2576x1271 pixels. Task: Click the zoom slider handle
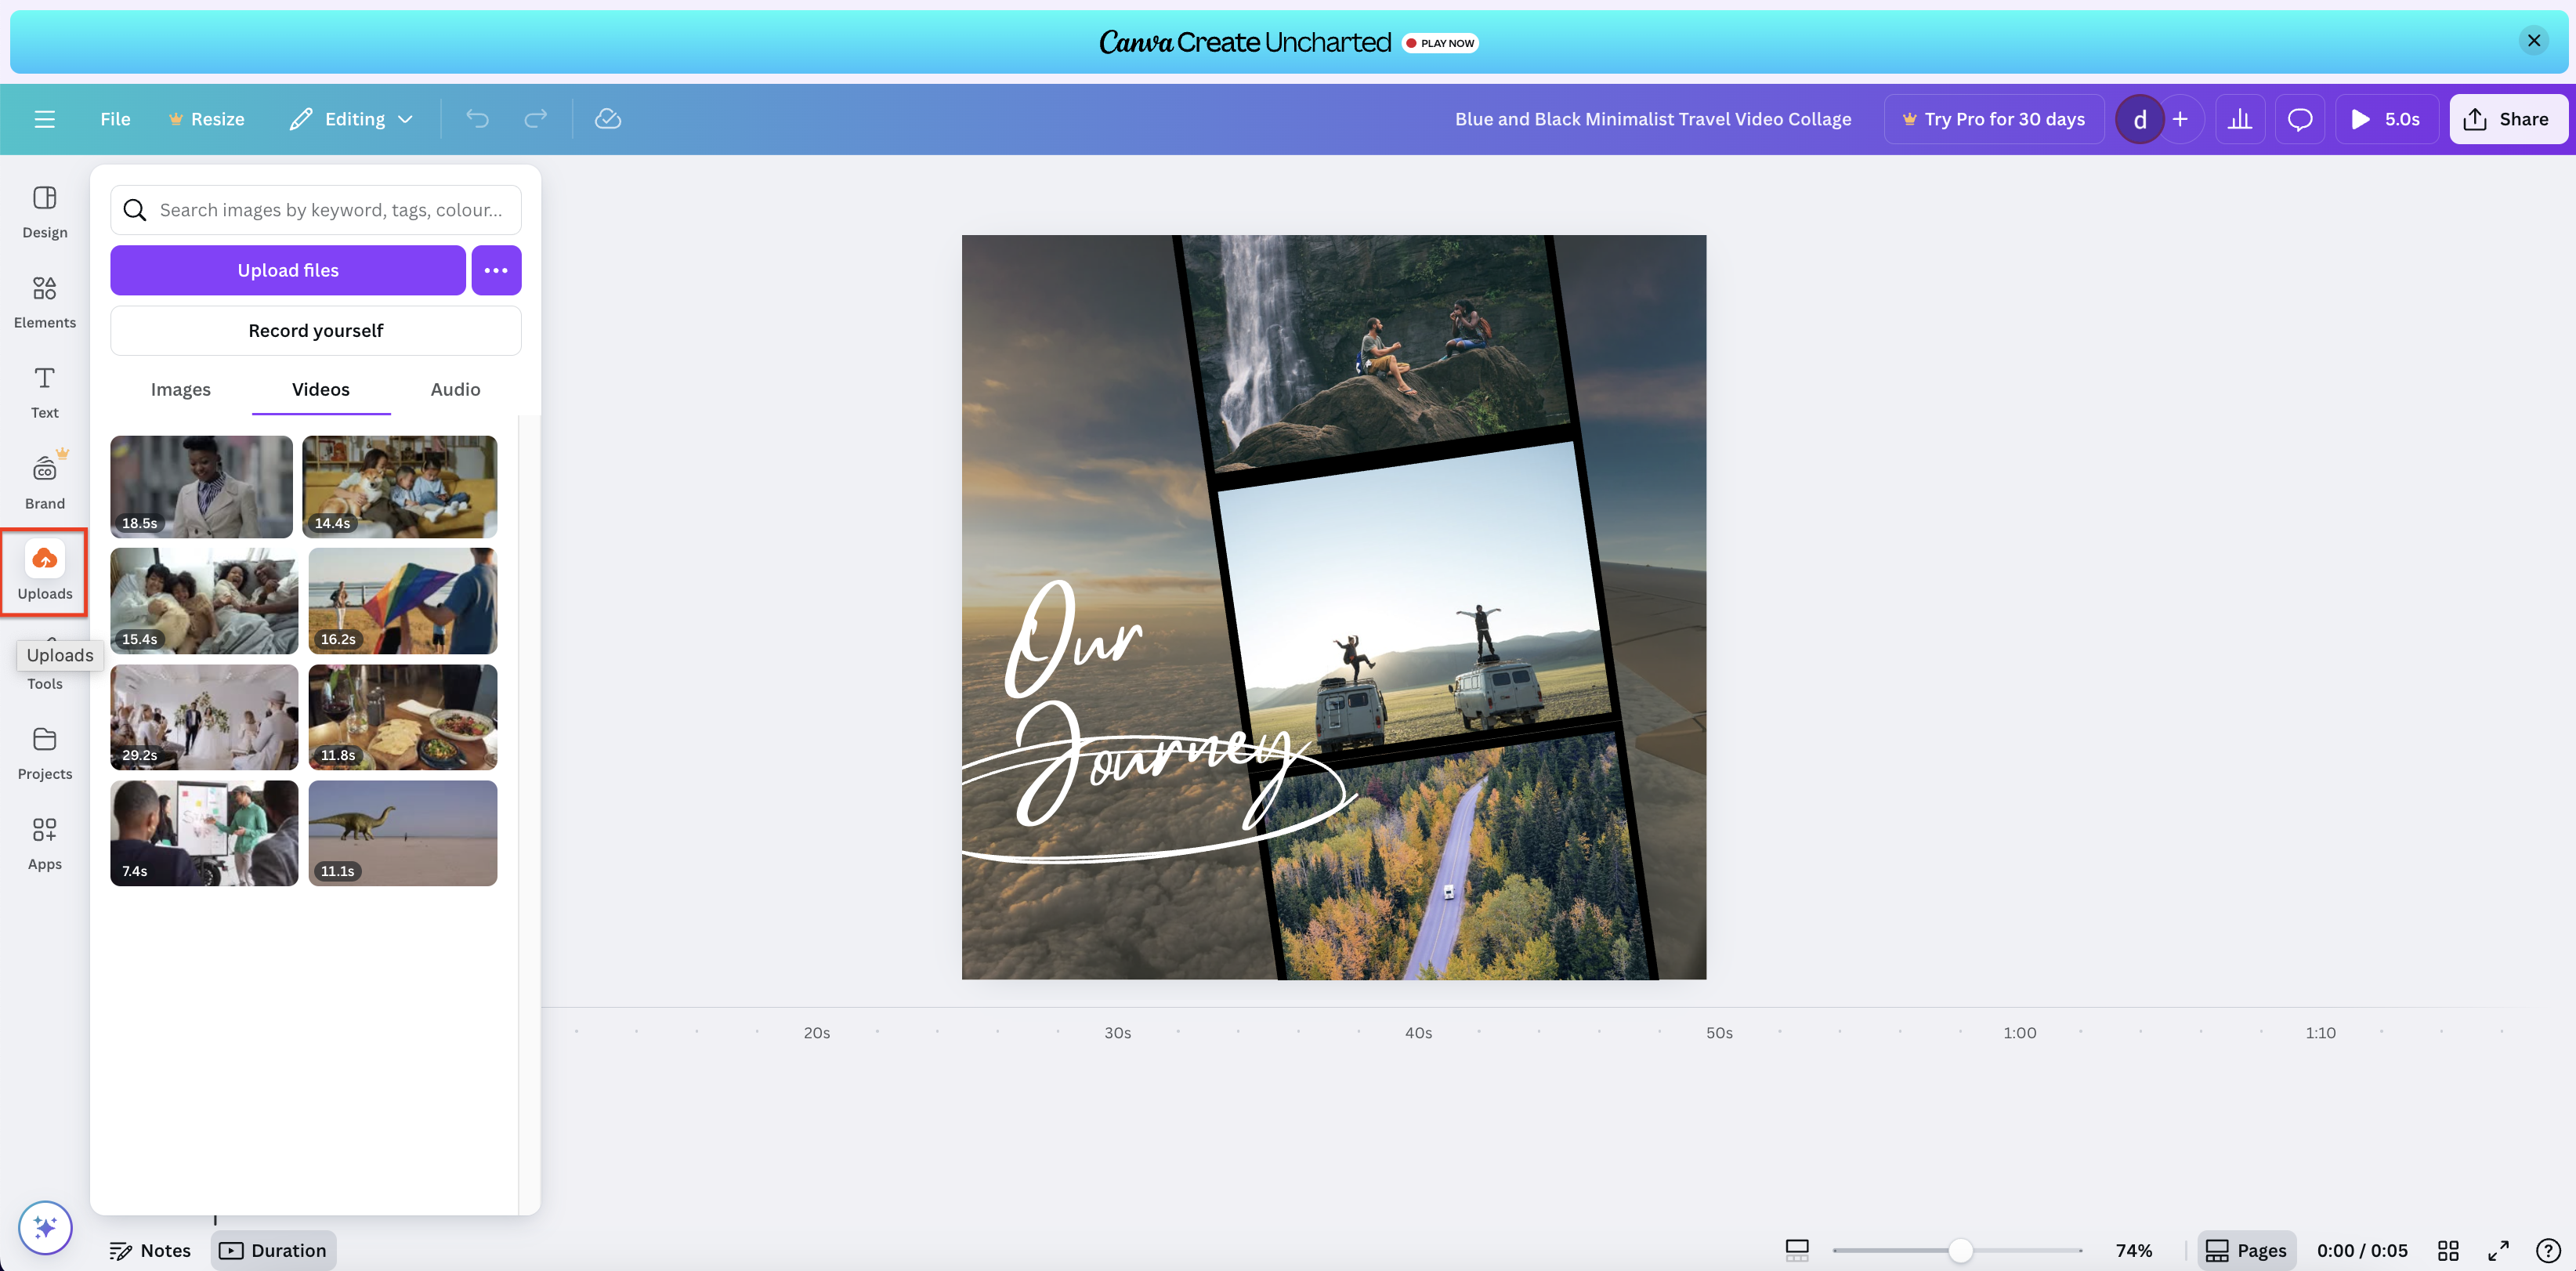1960,1250
